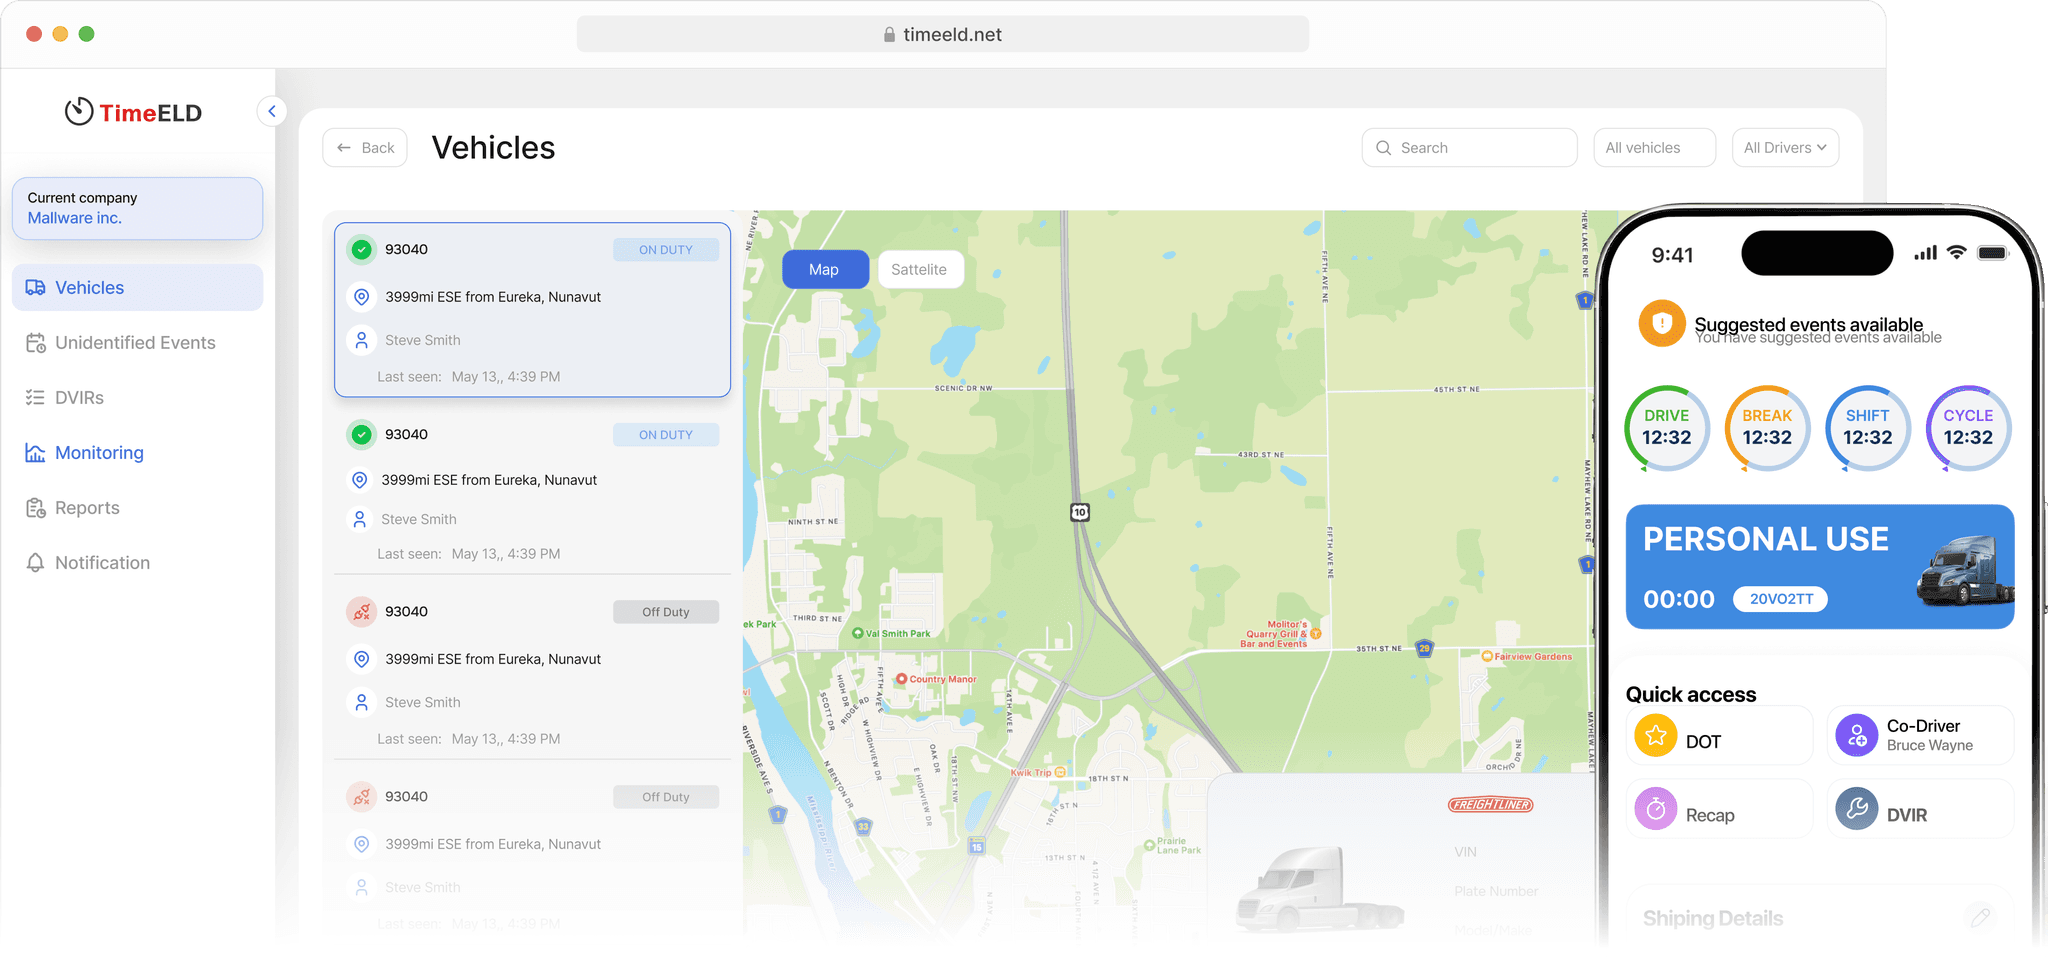Image resolution: width=2048 pixels, height=966 pixels.
Task: Switch map to Map view
Action: pos(824,270)
